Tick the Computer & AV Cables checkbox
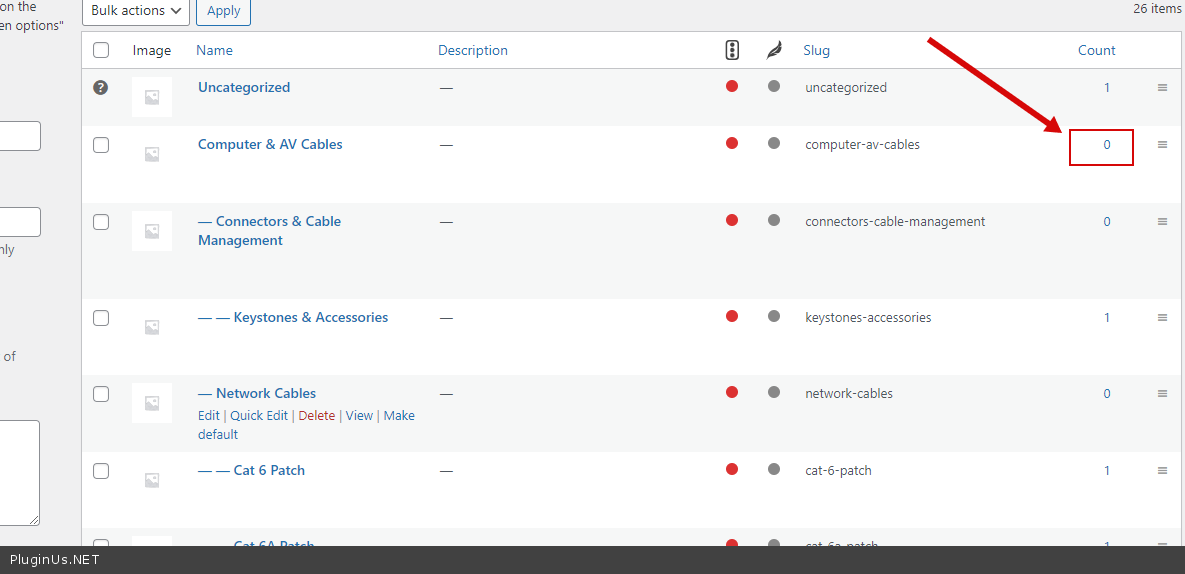Screen dimensions: 1185x574 pos(101,145)
